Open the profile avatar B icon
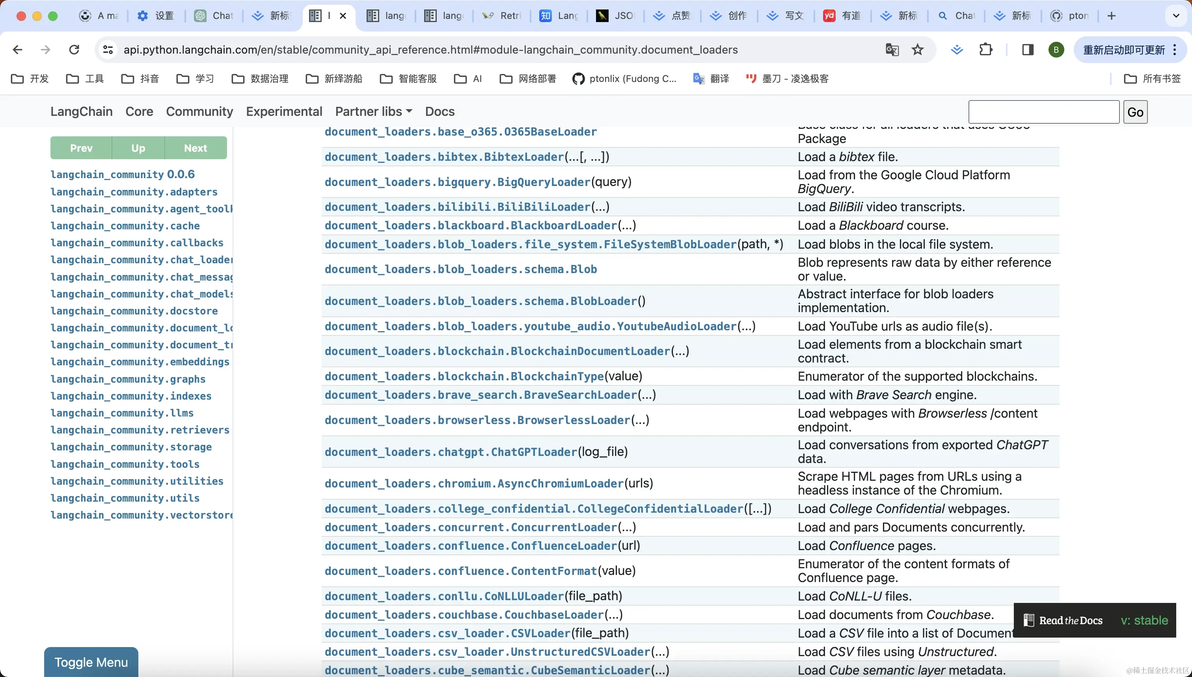 click(x=1056, y=49)
